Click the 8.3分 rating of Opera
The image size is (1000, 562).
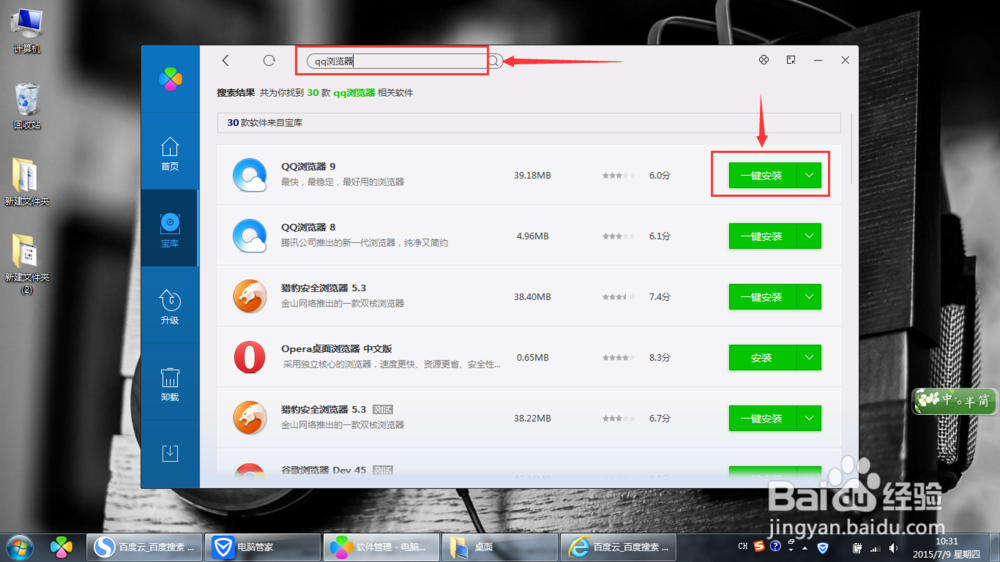pyautogui.click(x=659, y=358)
